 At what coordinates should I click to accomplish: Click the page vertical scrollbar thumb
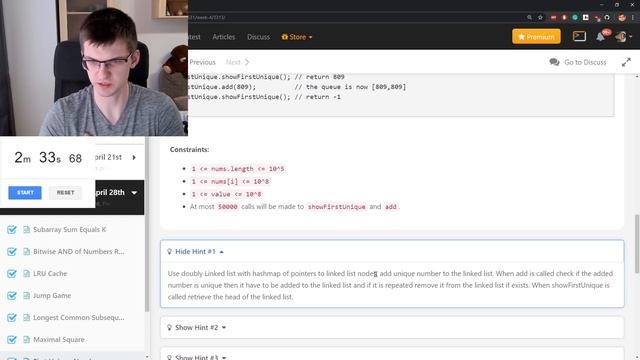coord(637,244)
